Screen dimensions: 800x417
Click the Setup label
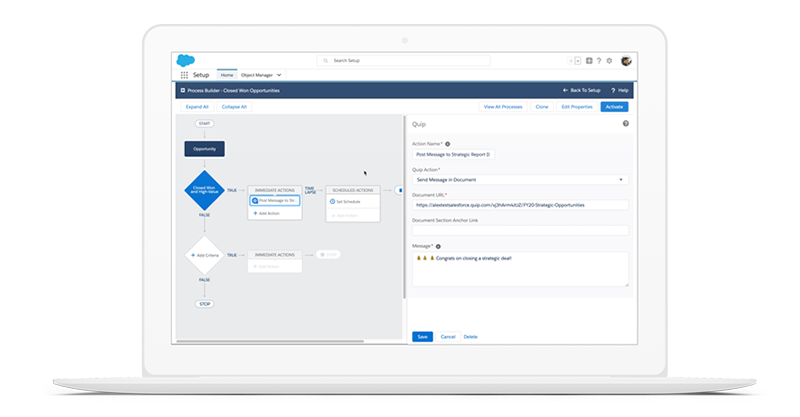[201, 75]
